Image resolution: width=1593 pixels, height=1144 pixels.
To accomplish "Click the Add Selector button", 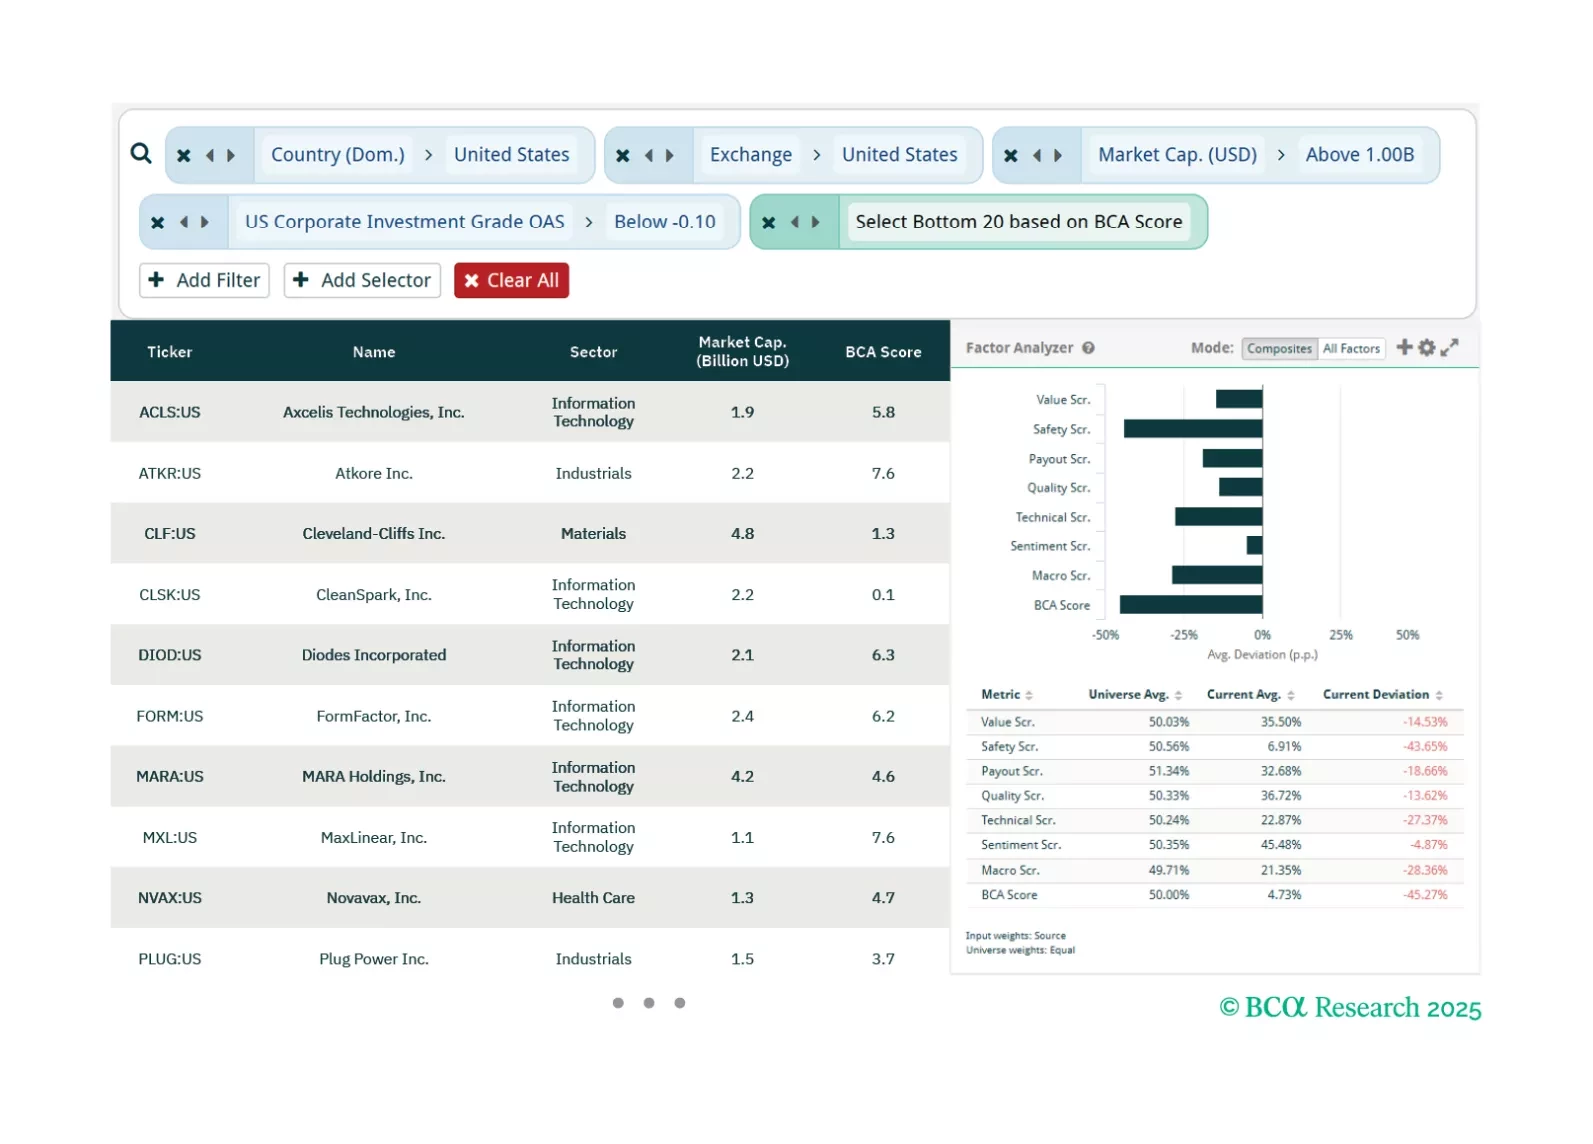I will (362, 281).
